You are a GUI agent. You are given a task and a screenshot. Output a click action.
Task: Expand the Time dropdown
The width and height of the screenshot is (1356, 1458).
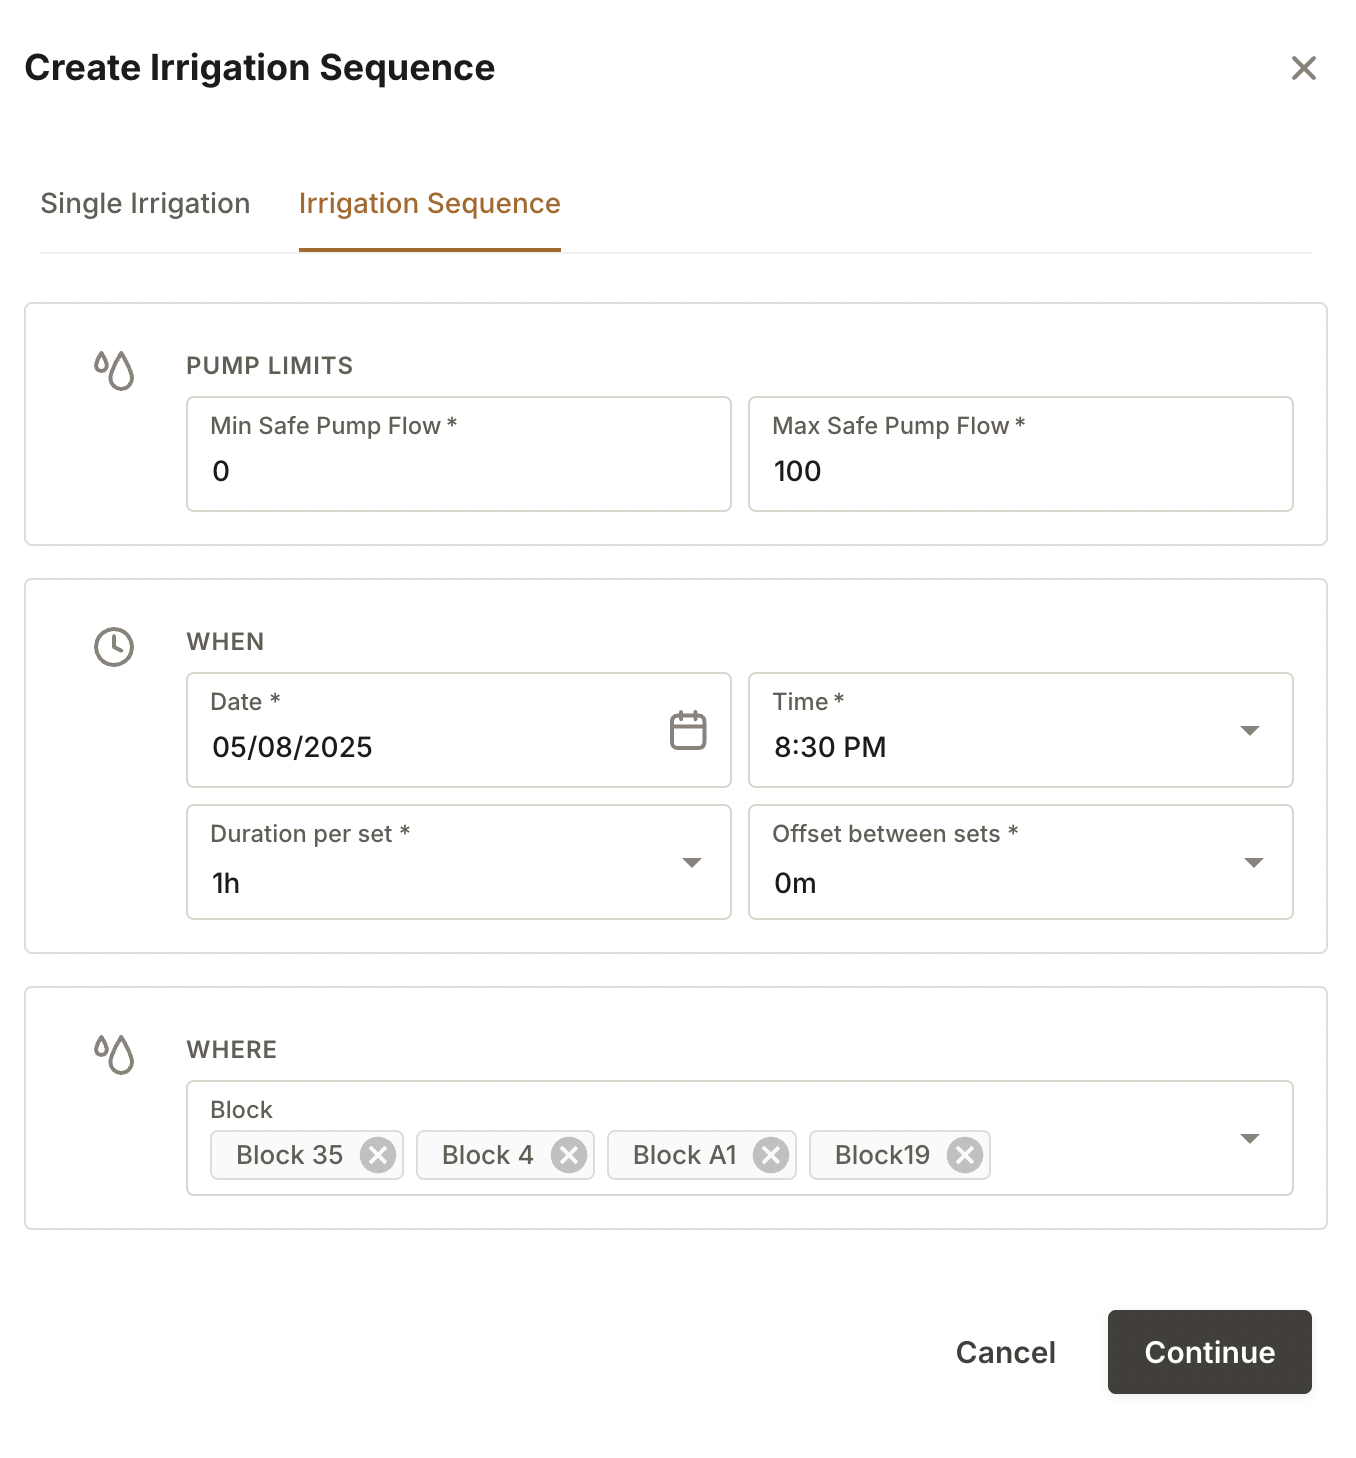[x=1249, y=731]
